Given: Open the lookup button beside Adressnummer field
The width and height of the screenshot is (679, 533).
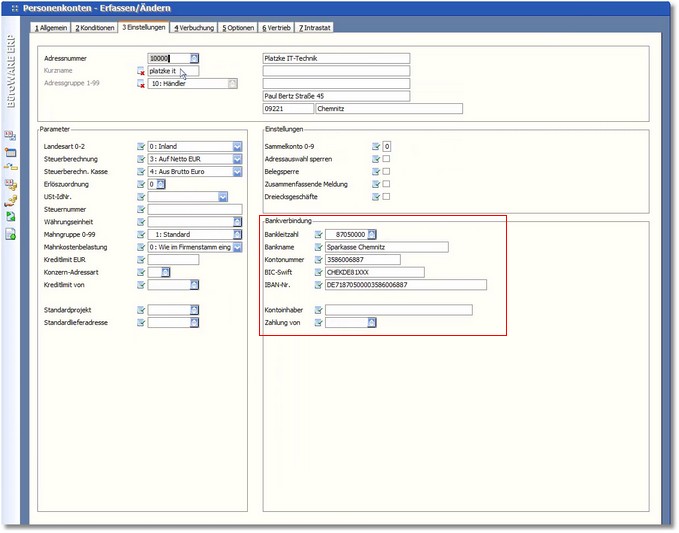Looking at the screenshot, I should click(x=194, y=59).
